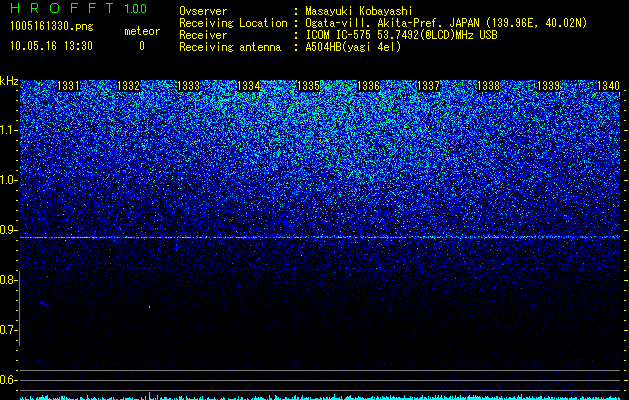This screenshot has height=400, width=629.
Task: Click the 1336 time marker
Action: pos(368,86)
